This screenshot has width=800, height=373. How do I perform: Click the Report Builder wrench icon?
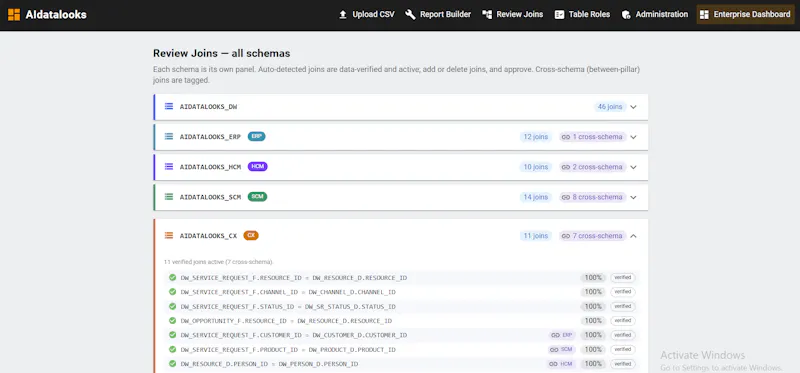(x=410, y=15)
